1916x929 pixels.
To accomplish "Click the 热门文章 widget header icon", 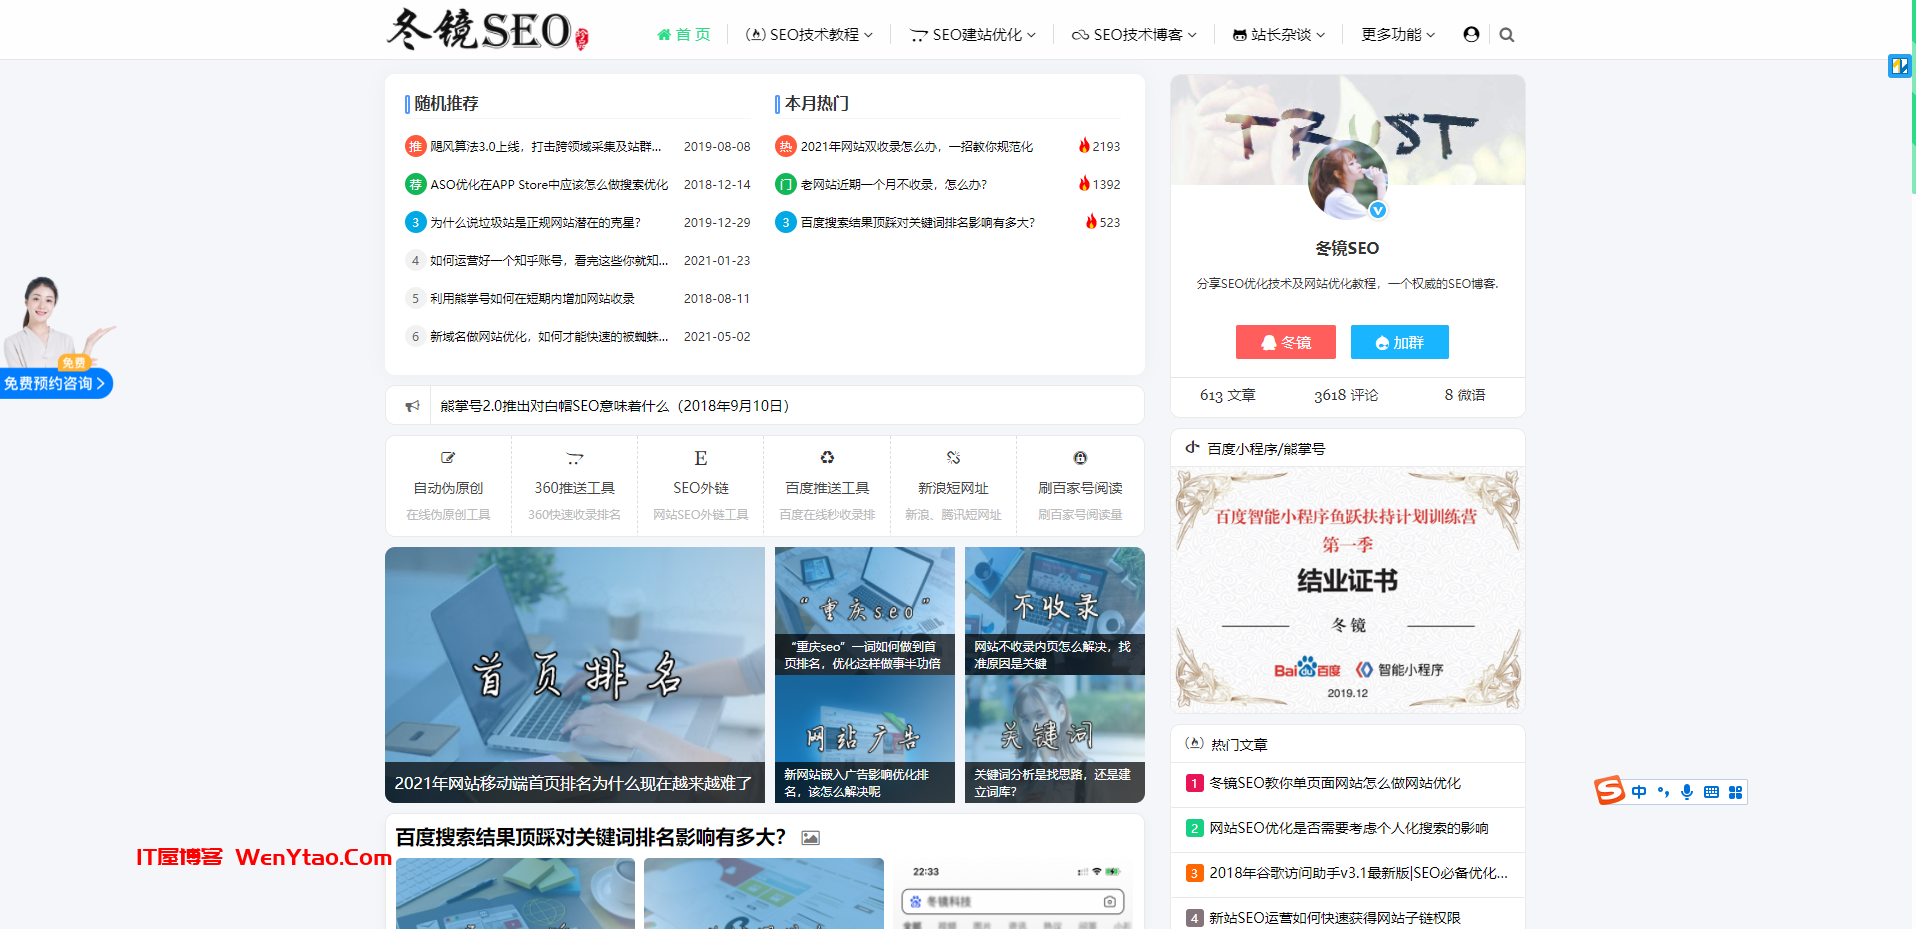I will [1194, 744].
